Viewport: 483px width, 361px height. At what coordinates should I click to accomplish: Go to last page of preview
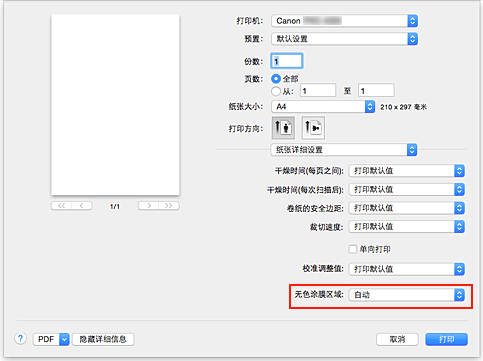click(x=169, y=206)
